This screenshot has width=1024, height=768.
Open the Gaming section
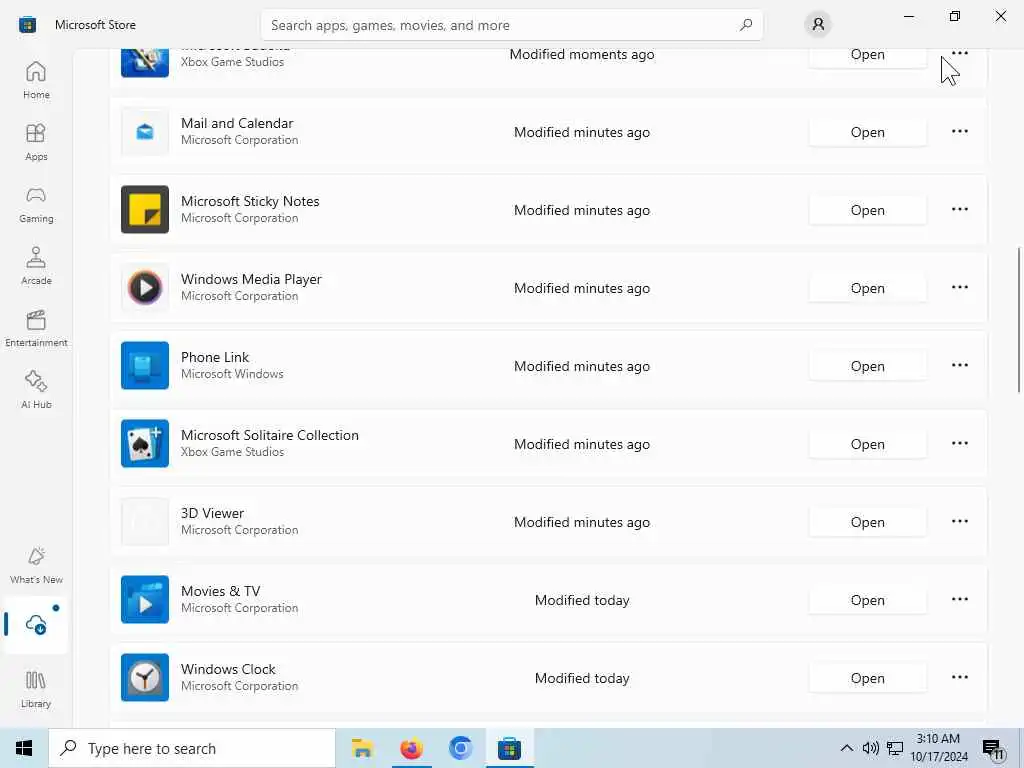36,204
